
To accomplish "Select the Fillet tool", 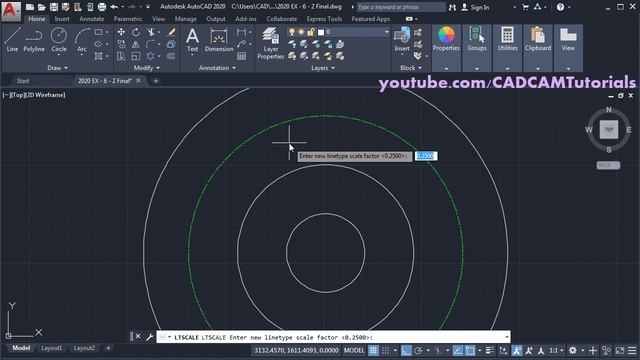I will click(151, 44).
